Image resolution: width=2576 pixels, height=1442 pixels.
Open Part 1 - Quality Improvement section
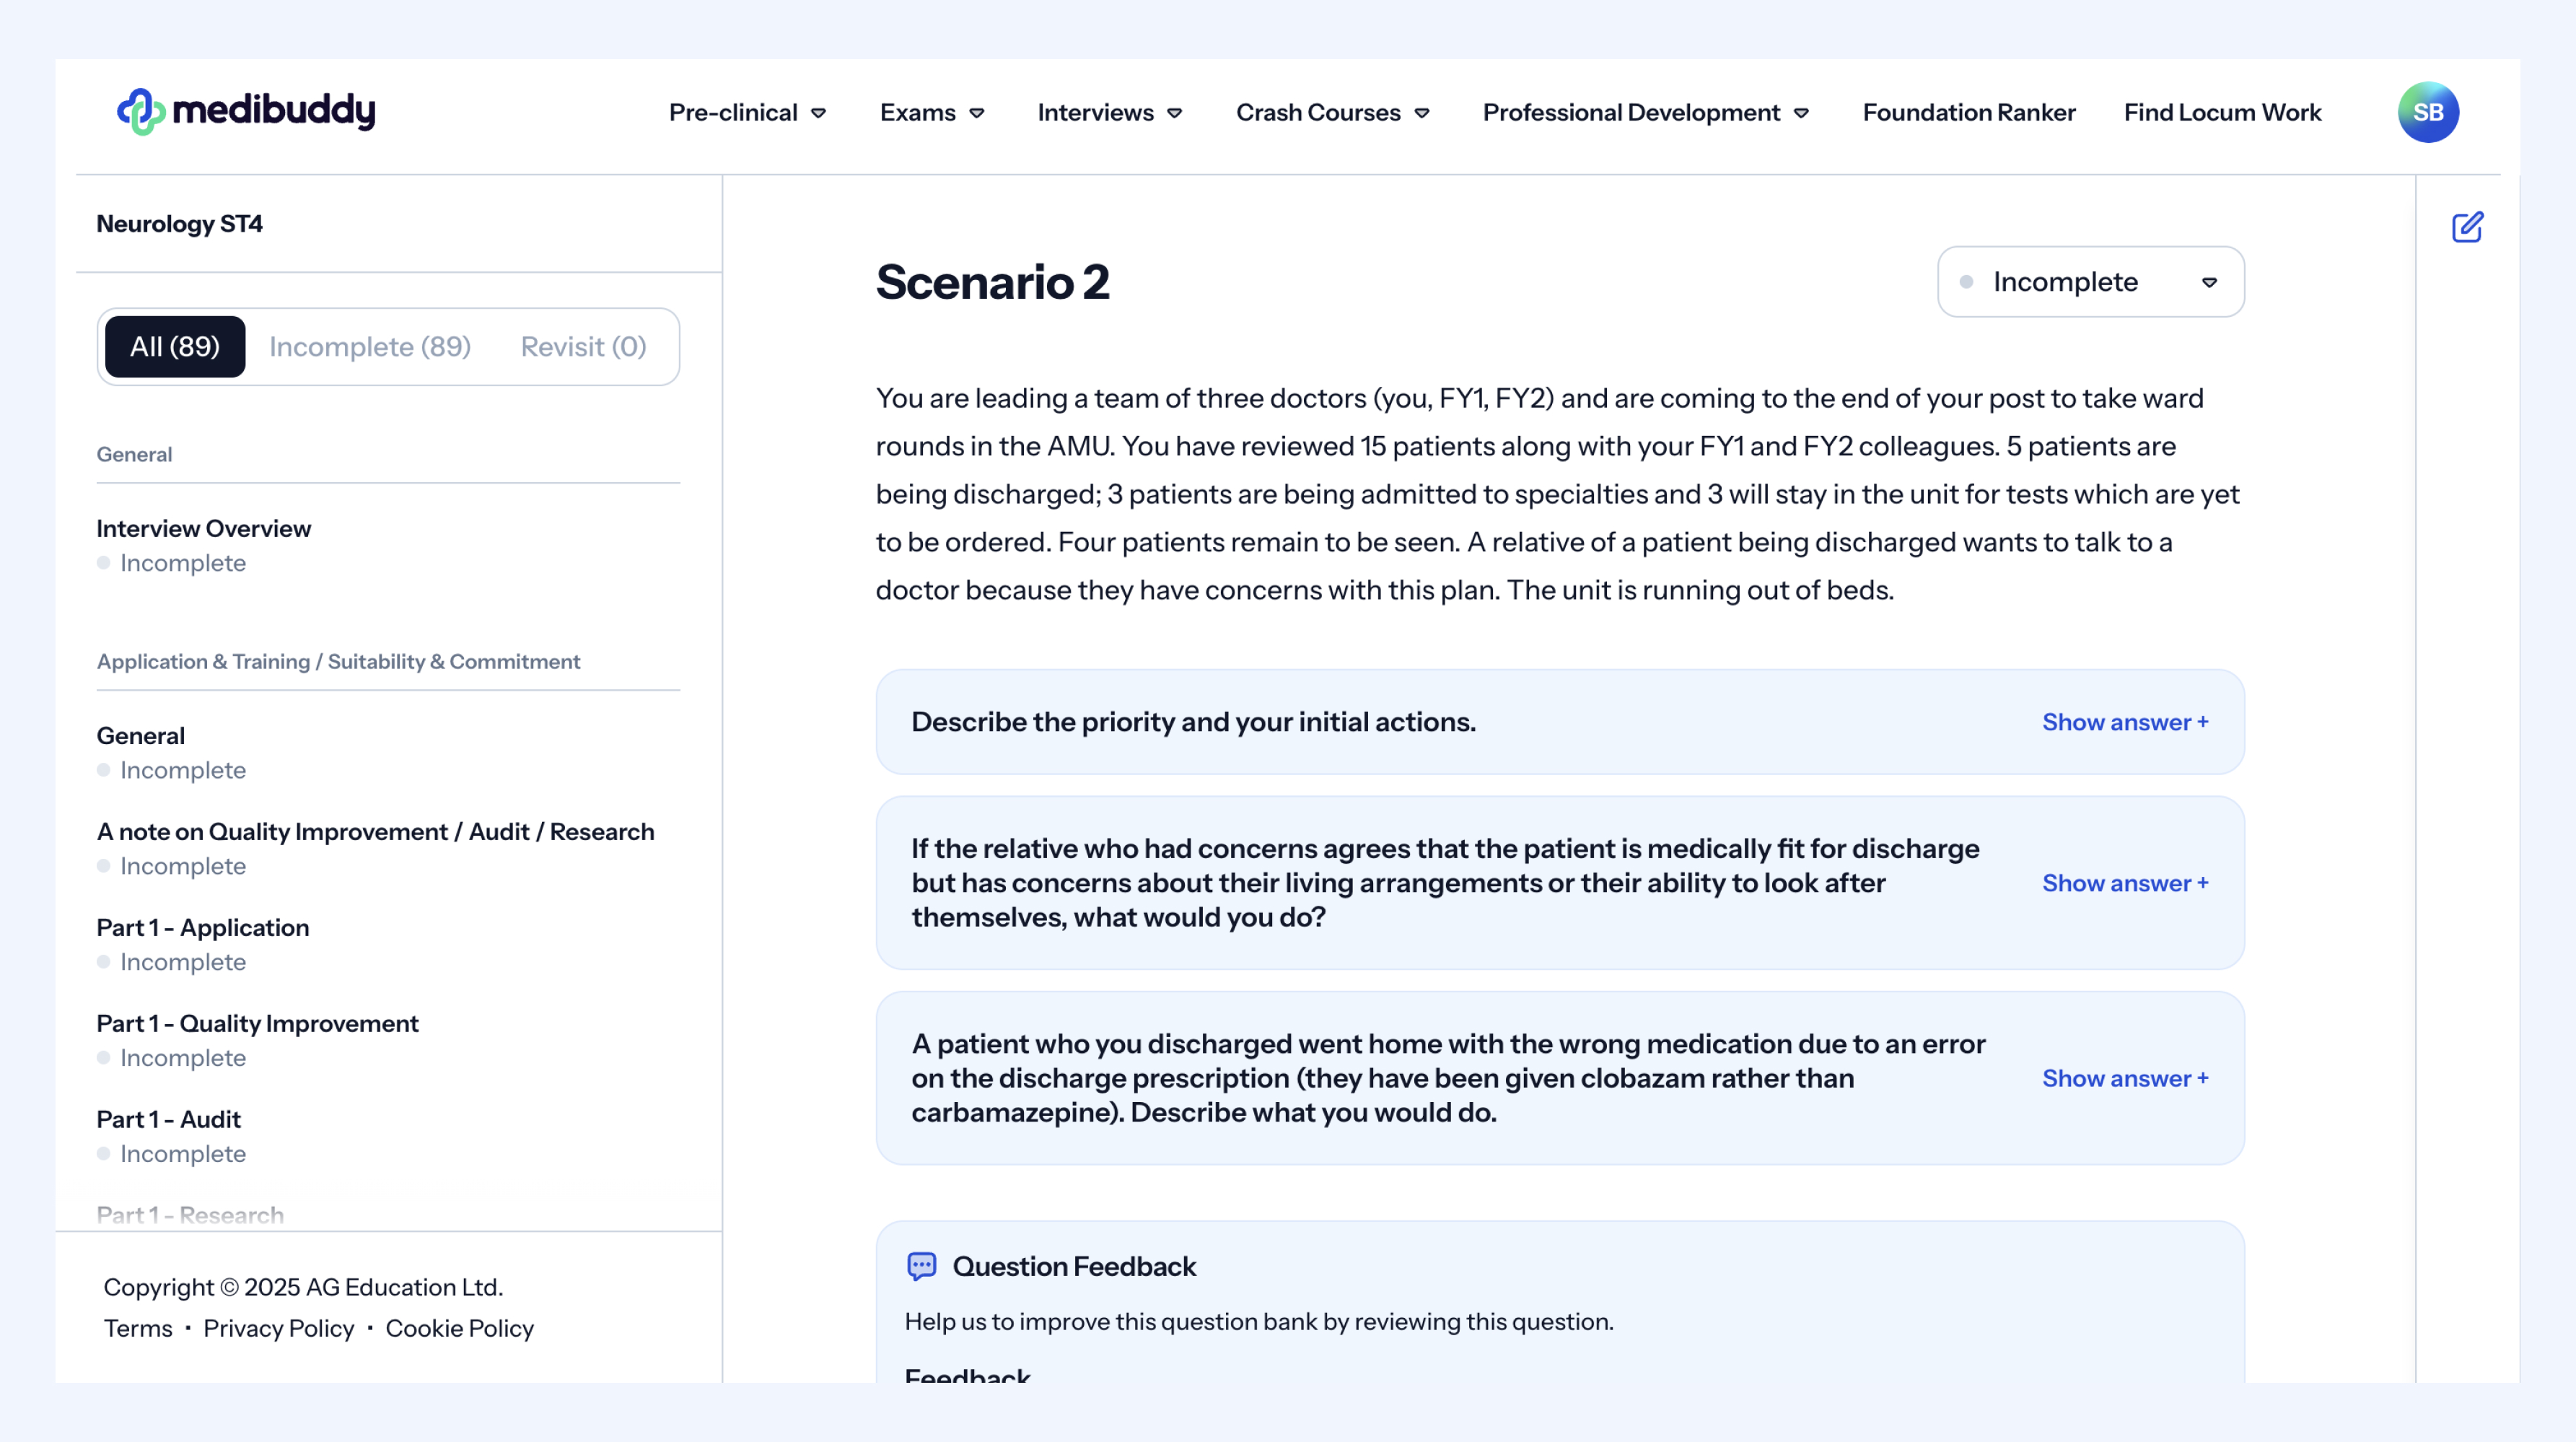(x=257, y=1023)
